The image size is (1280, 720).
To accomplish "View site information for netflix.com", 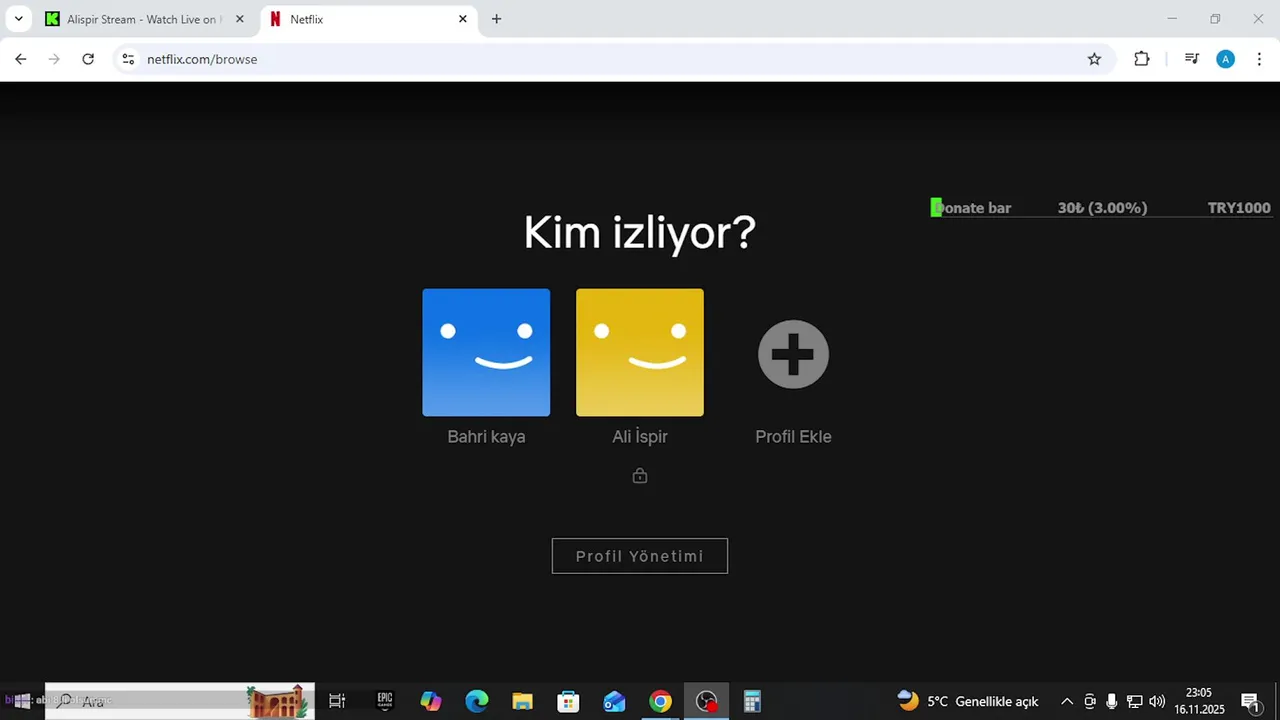I will click(x=128, y=59).
